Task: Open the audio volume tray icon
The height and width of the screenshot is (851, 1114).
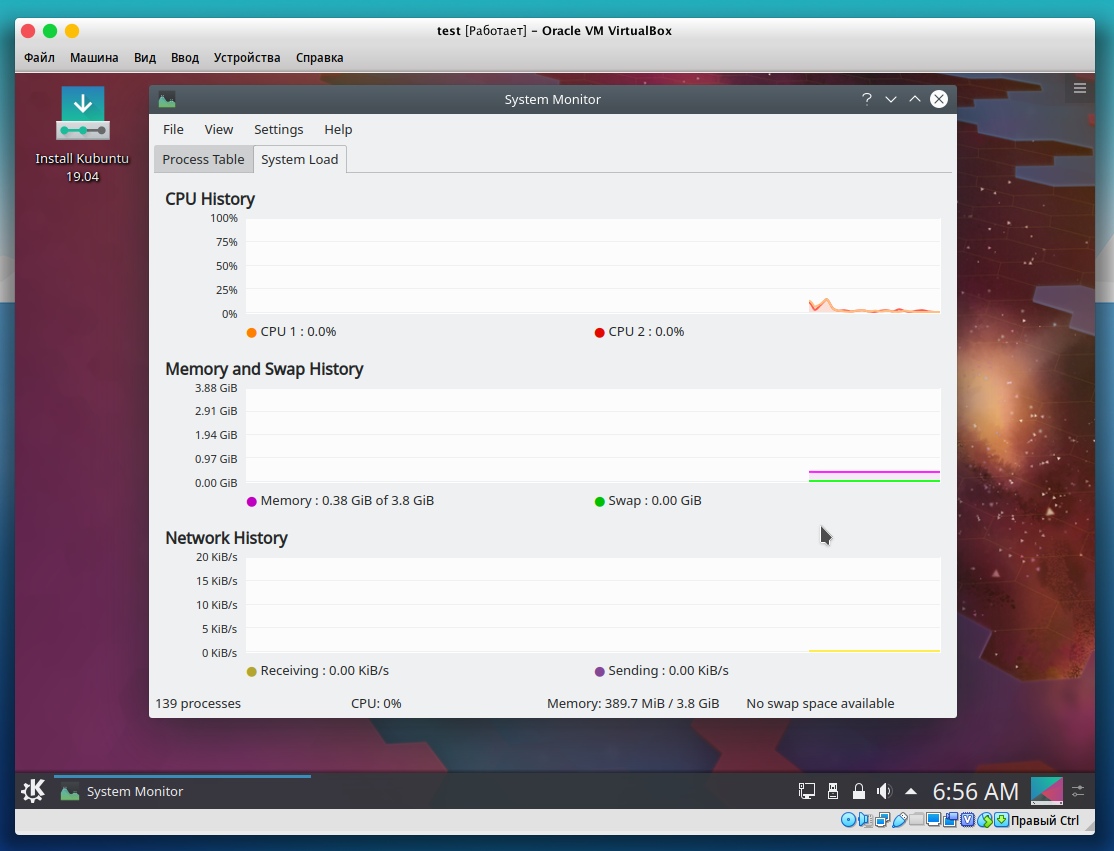Action: coord(885,791)
